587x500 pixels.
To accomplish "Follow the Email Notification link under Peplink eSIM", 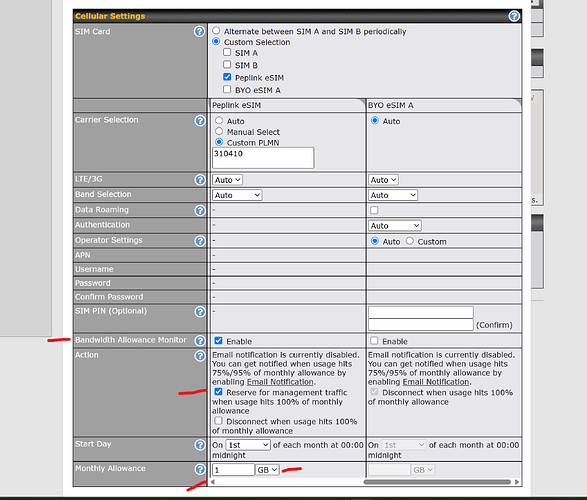I will click(x=280, y=382).
